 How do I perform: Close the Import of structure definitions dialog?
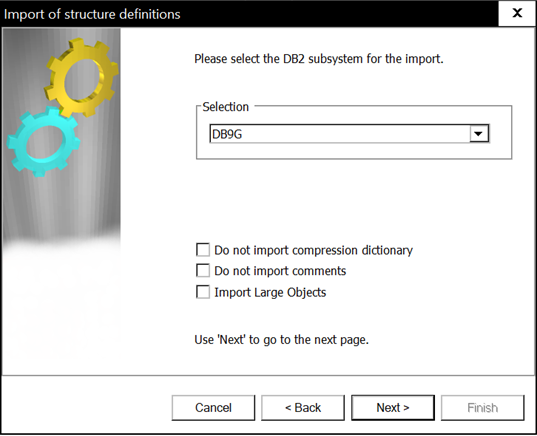pos(517,13)
